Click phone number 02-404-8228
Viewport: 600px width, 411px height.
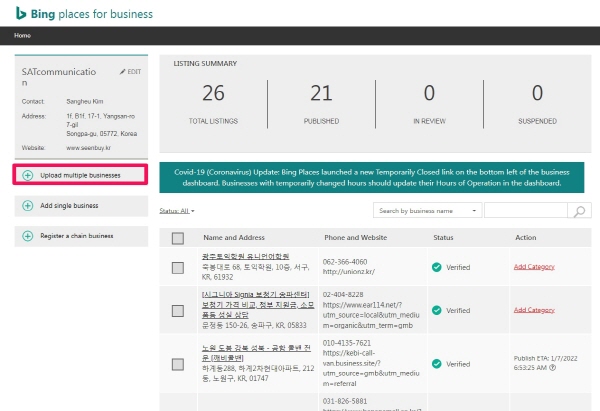[343, 295]
